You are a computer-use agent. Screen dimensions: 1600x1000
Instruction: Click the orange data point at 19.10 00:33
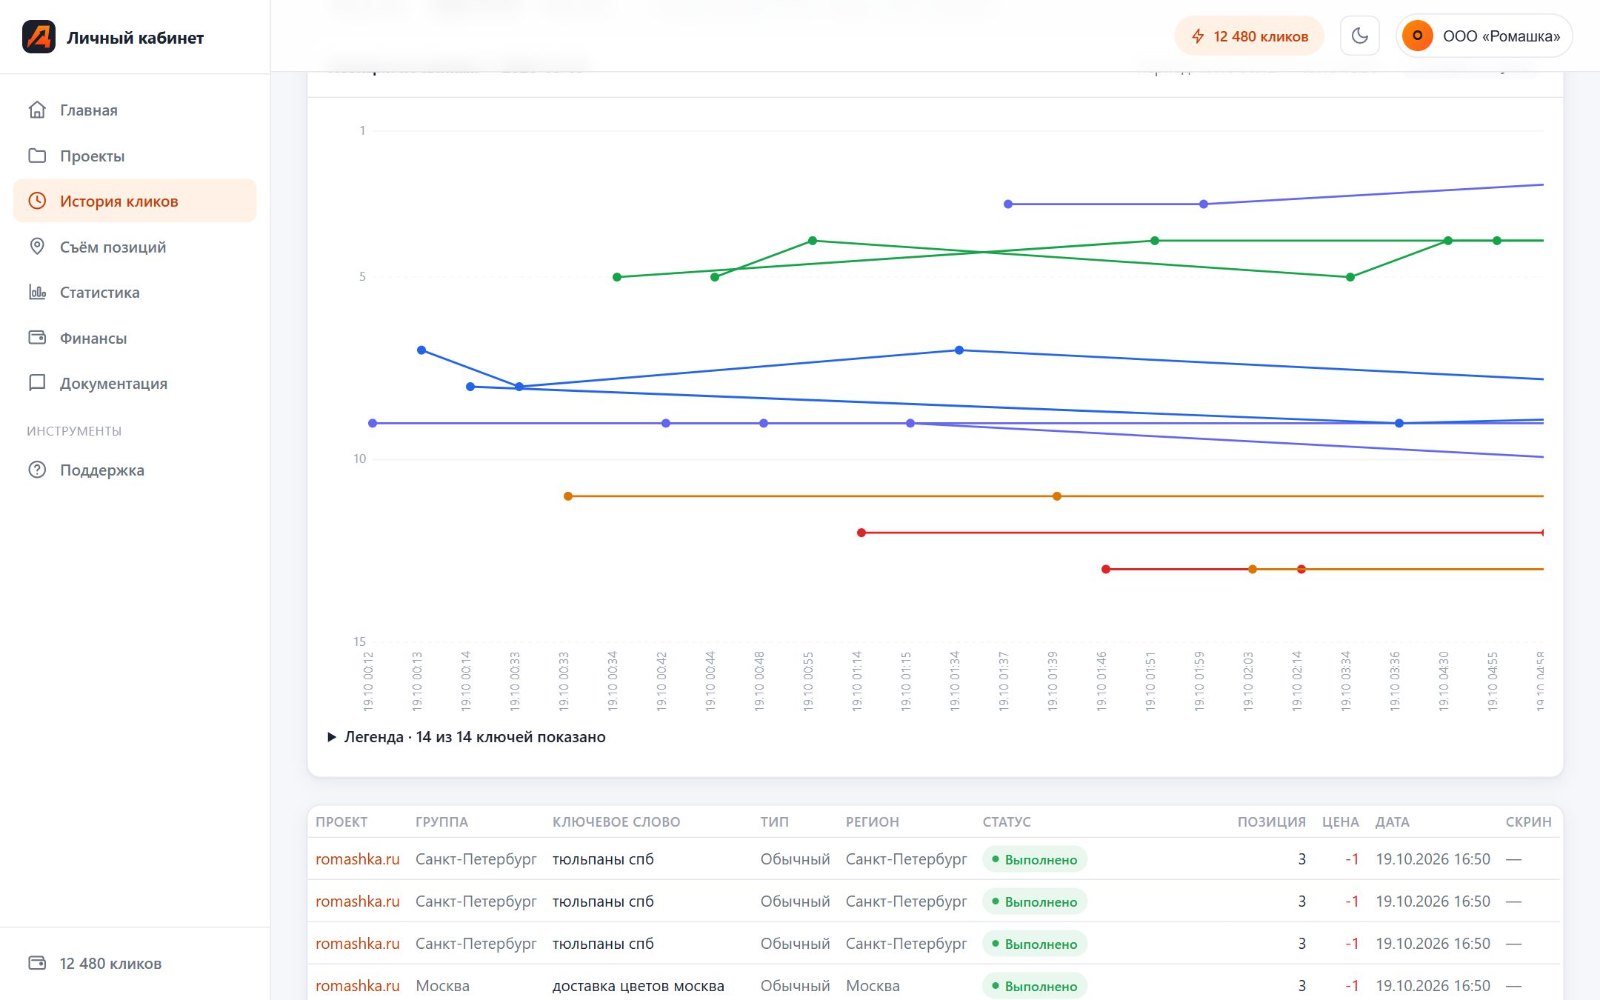568,496
